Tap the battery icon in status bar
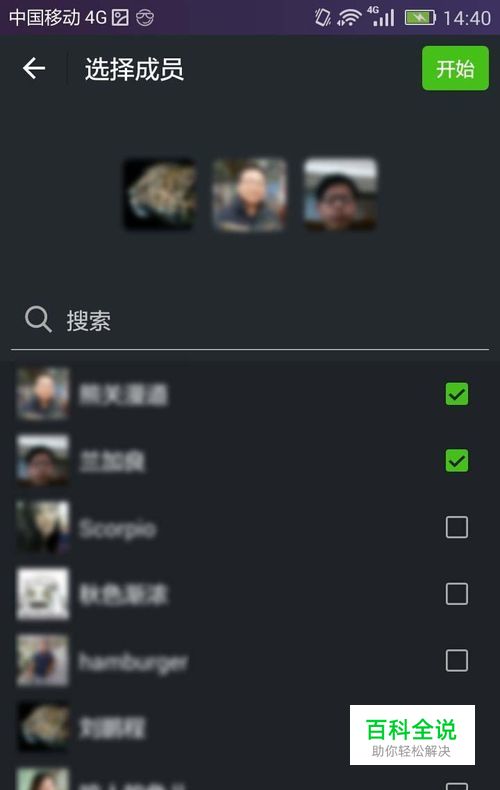500x790 pixels. 420,18
